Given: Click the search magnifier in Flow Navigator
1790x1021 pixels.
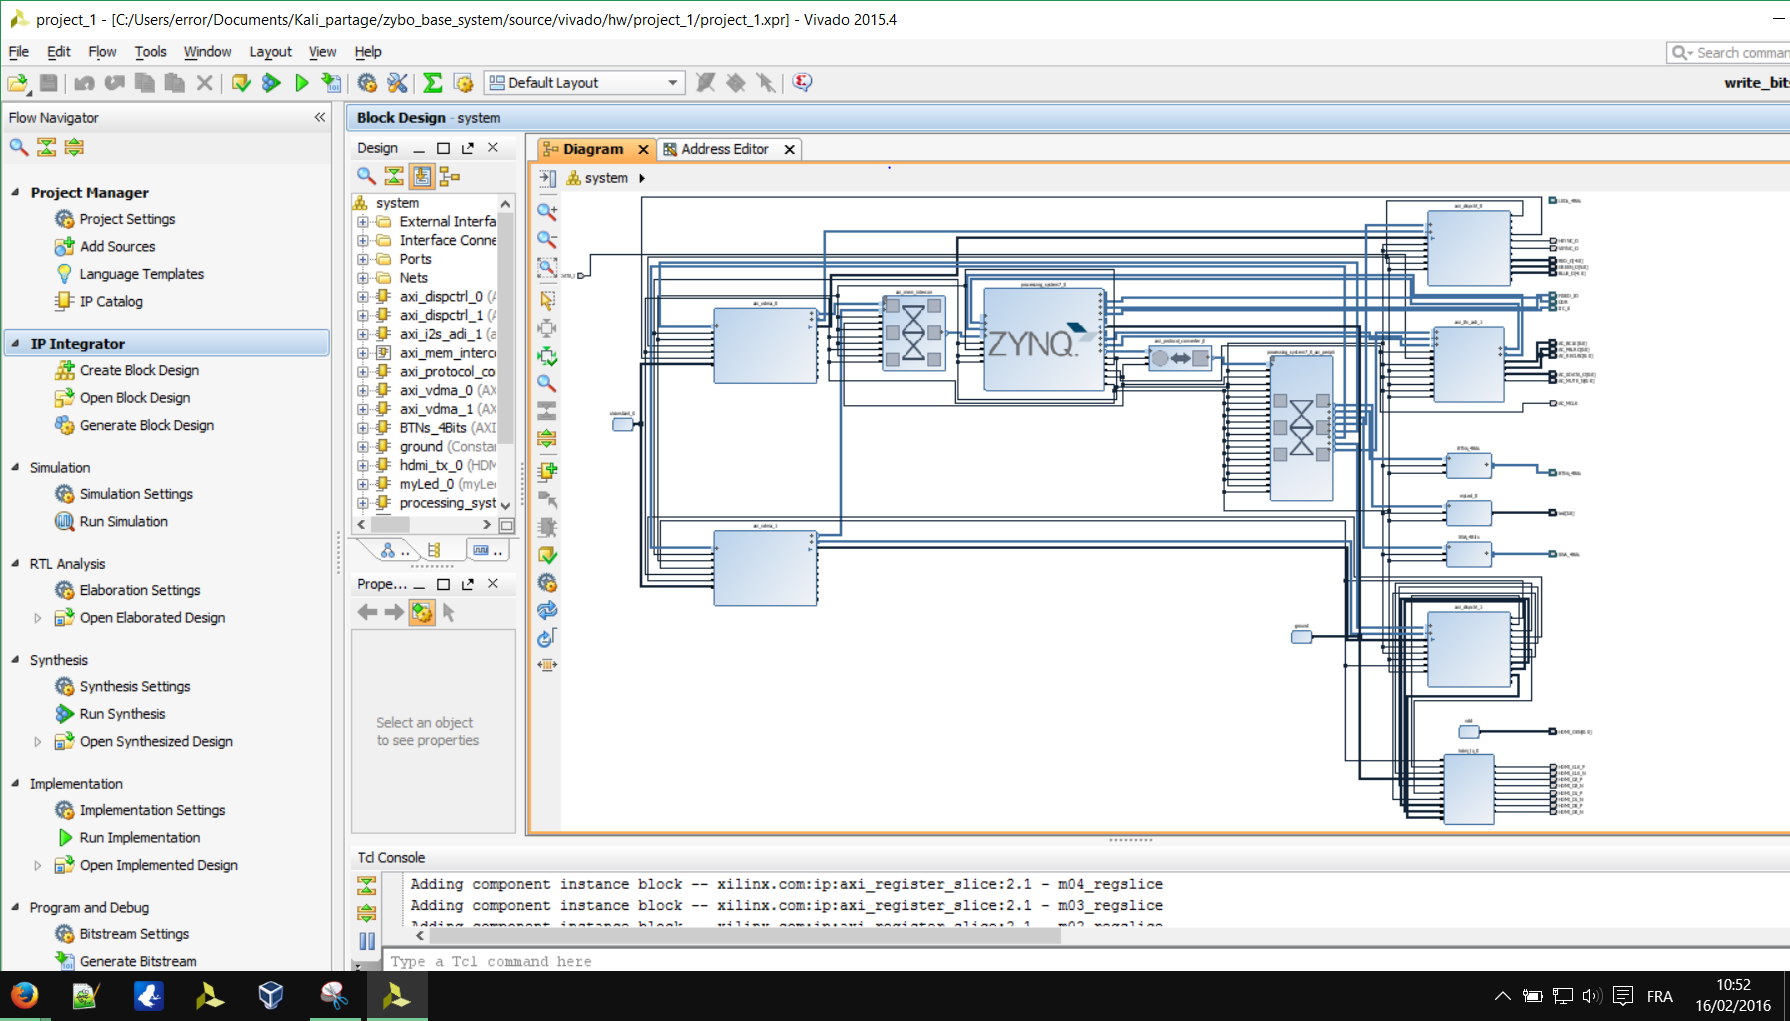Looking at the screenshot, I should [x=19, y=147].
